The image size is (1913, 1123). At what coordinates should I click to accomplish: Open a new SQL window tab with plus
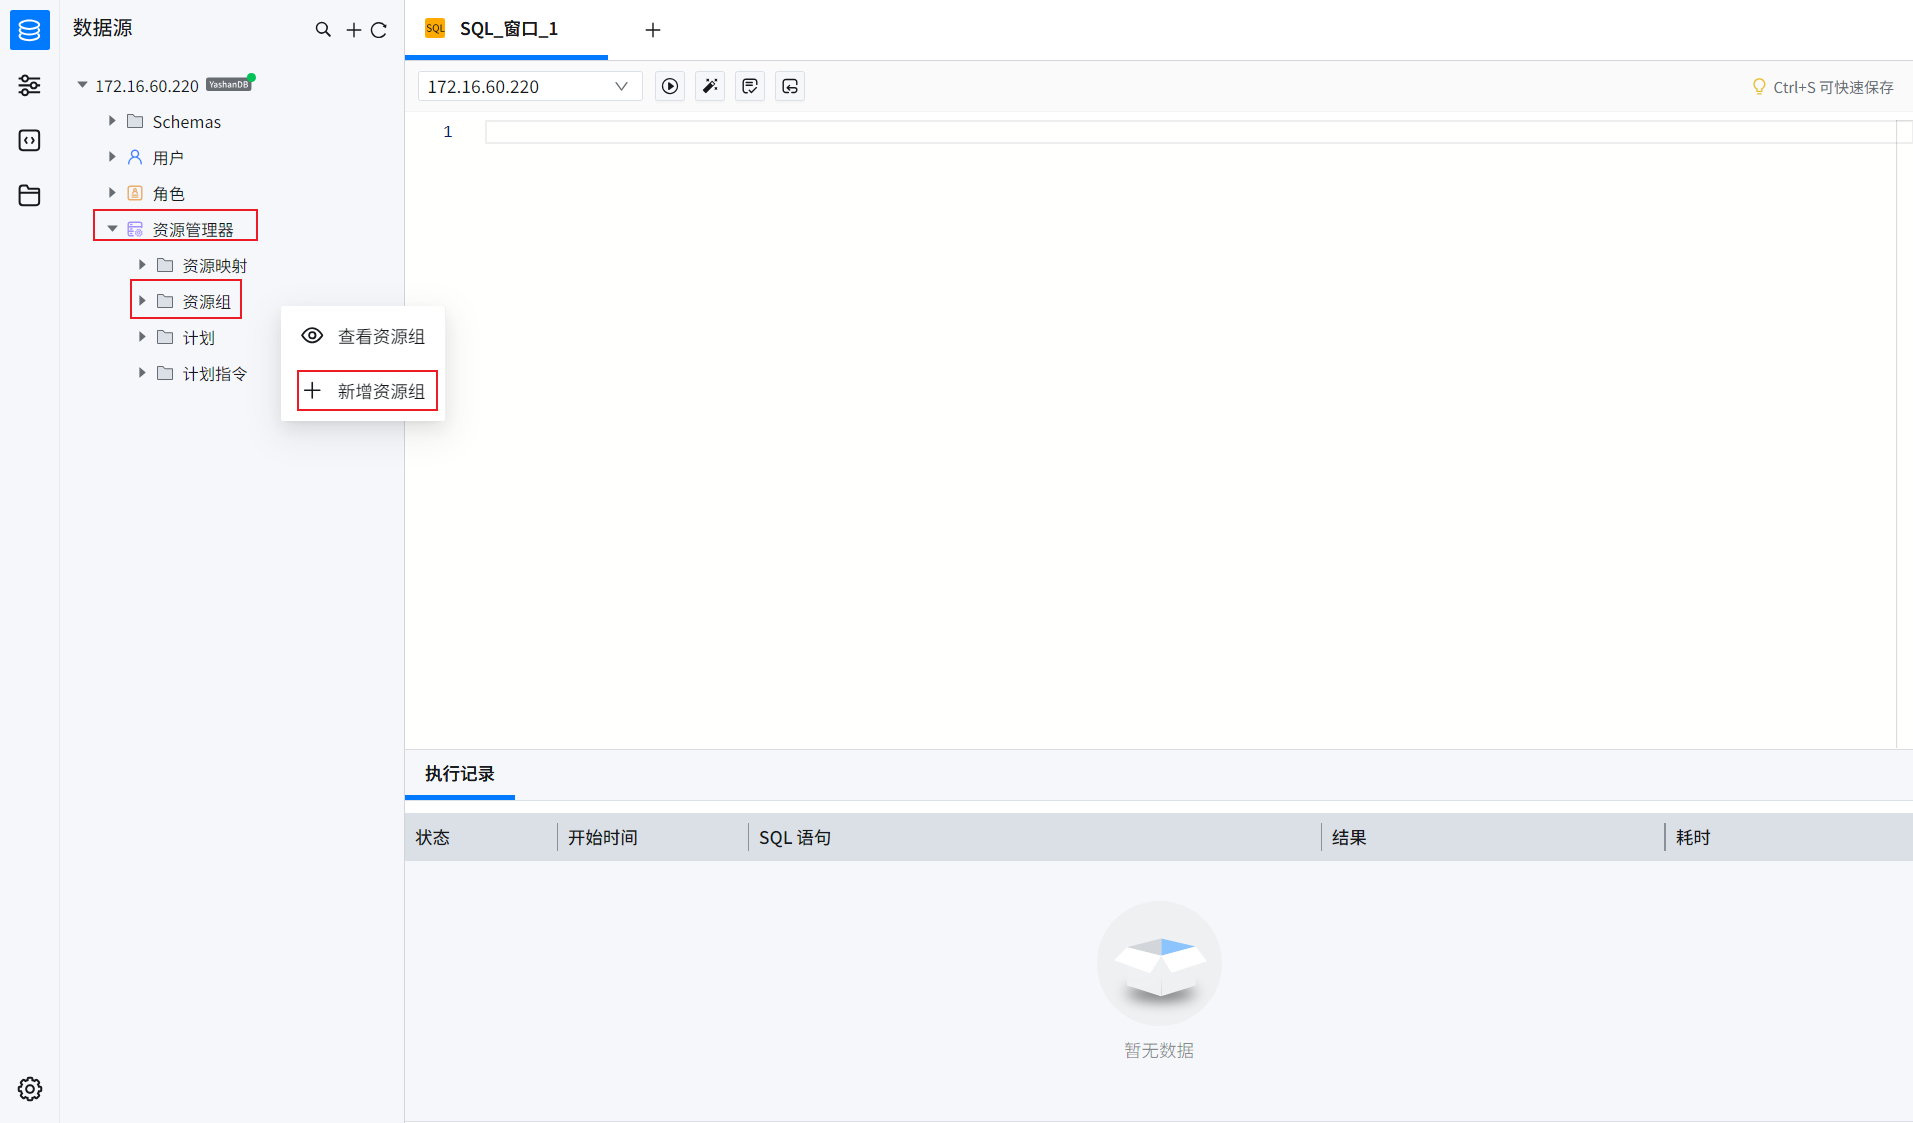pos(653,30)
